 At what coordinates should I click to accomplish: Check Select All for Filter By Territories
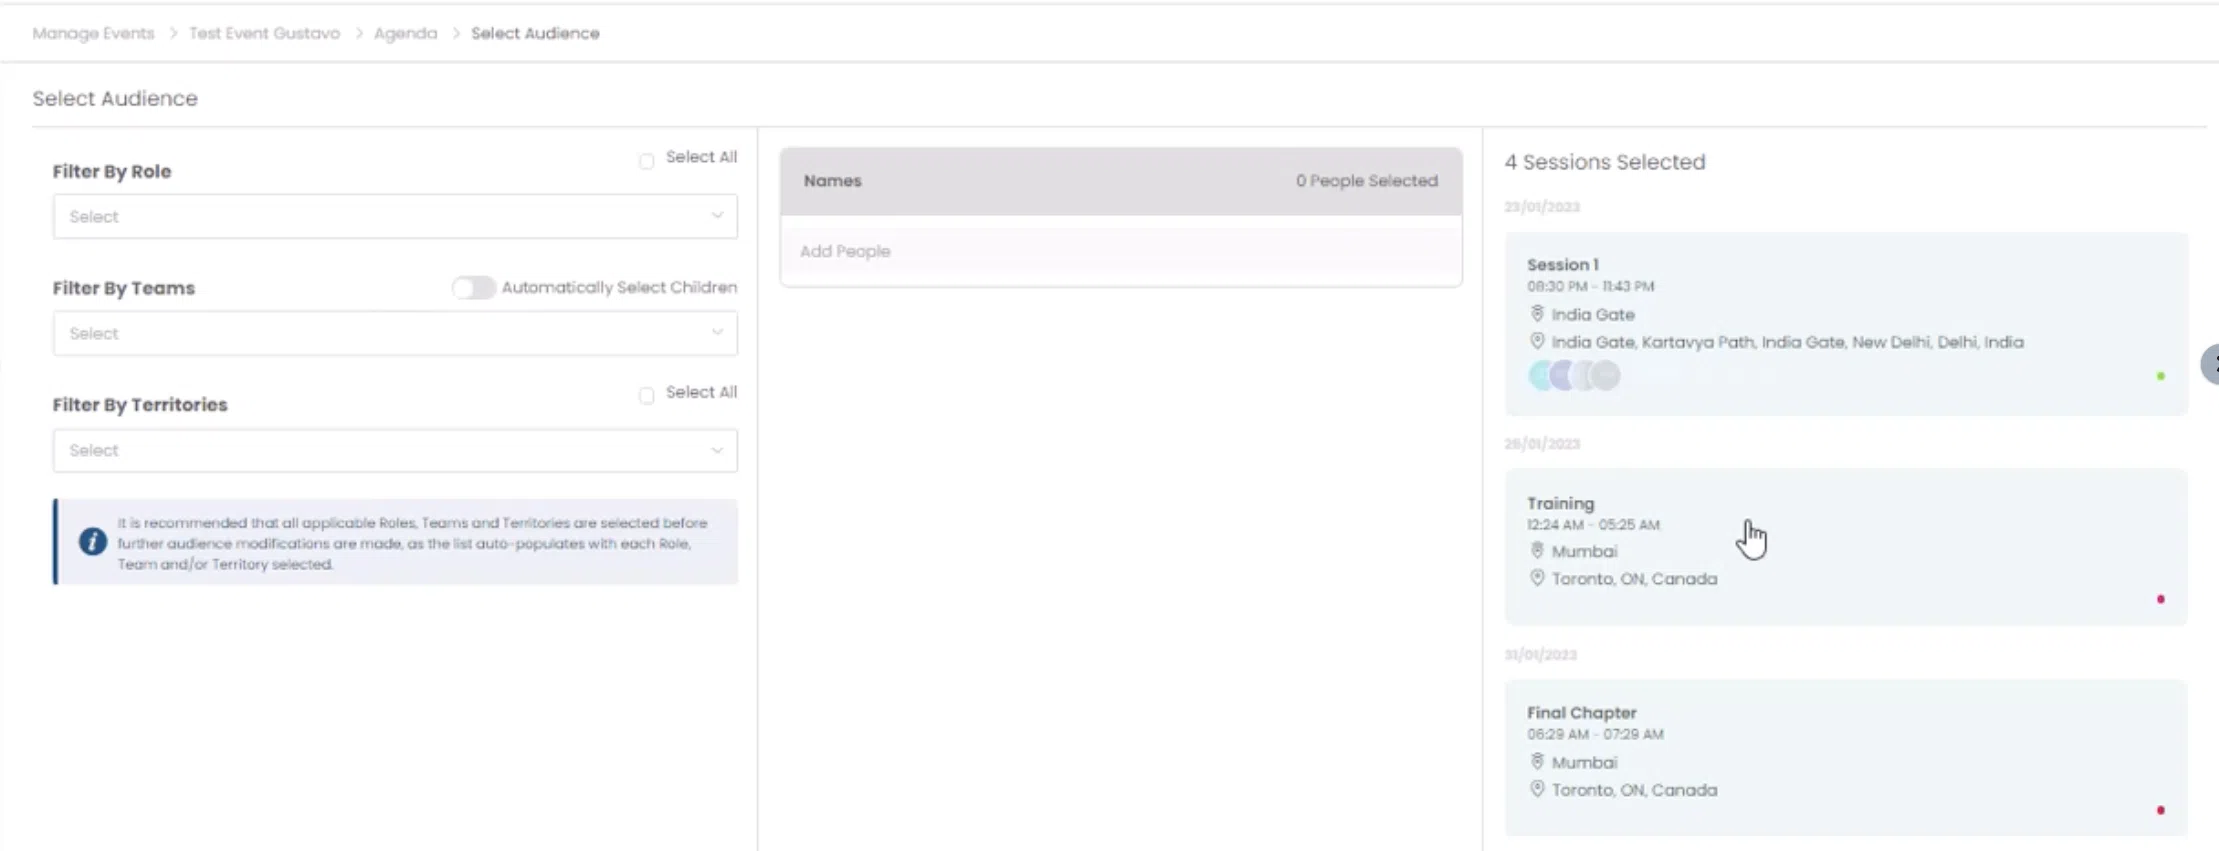point(647,396)
